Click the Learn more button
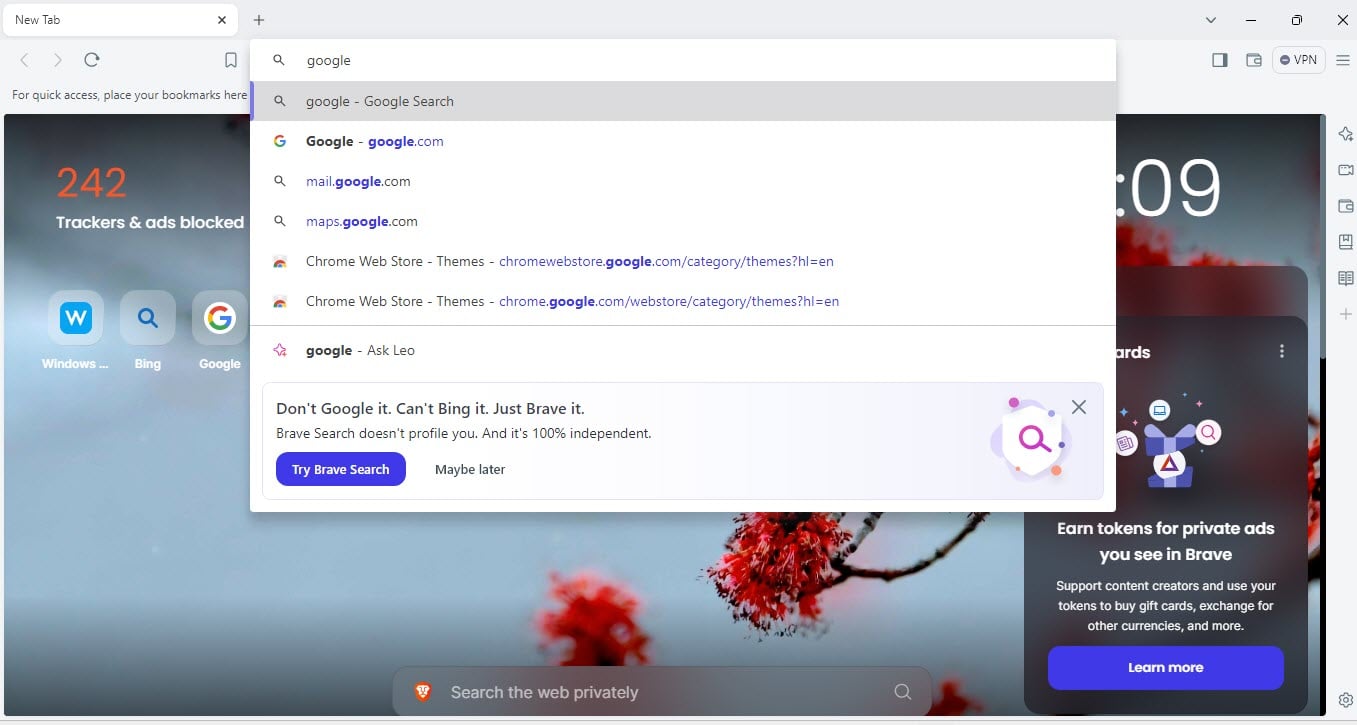Screen dimensions: 1357x725 [x=1166, y=667]
